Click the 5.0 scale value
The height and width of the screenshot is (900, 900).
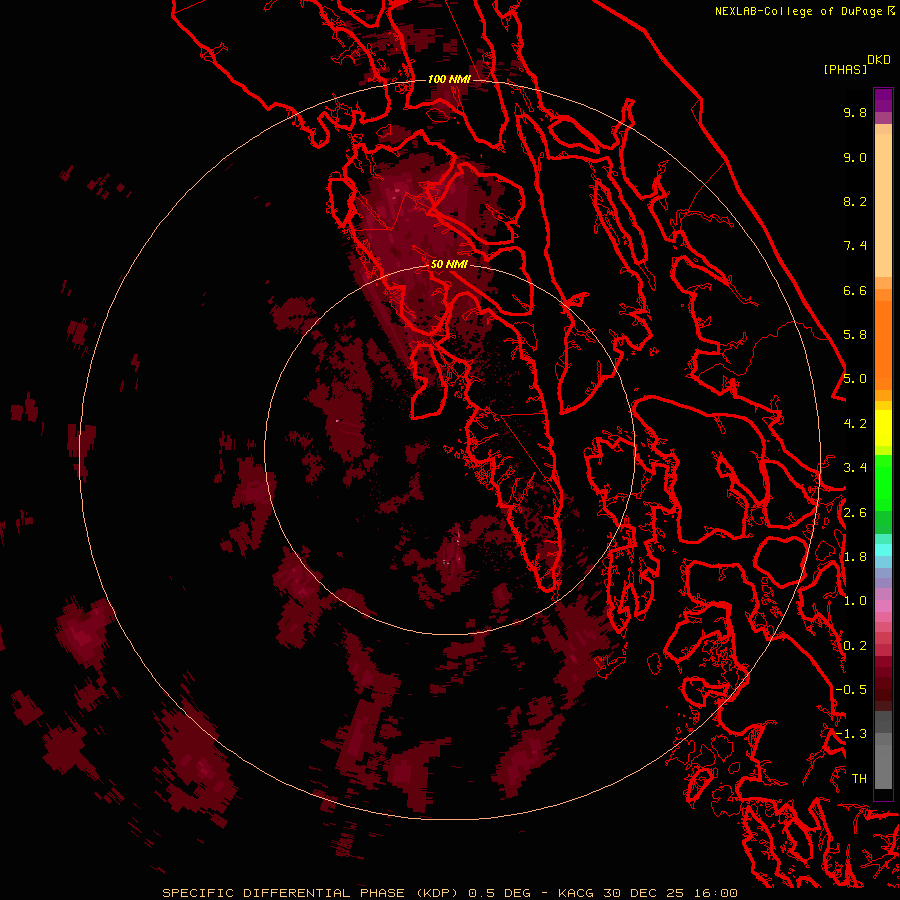pos(855,379)
